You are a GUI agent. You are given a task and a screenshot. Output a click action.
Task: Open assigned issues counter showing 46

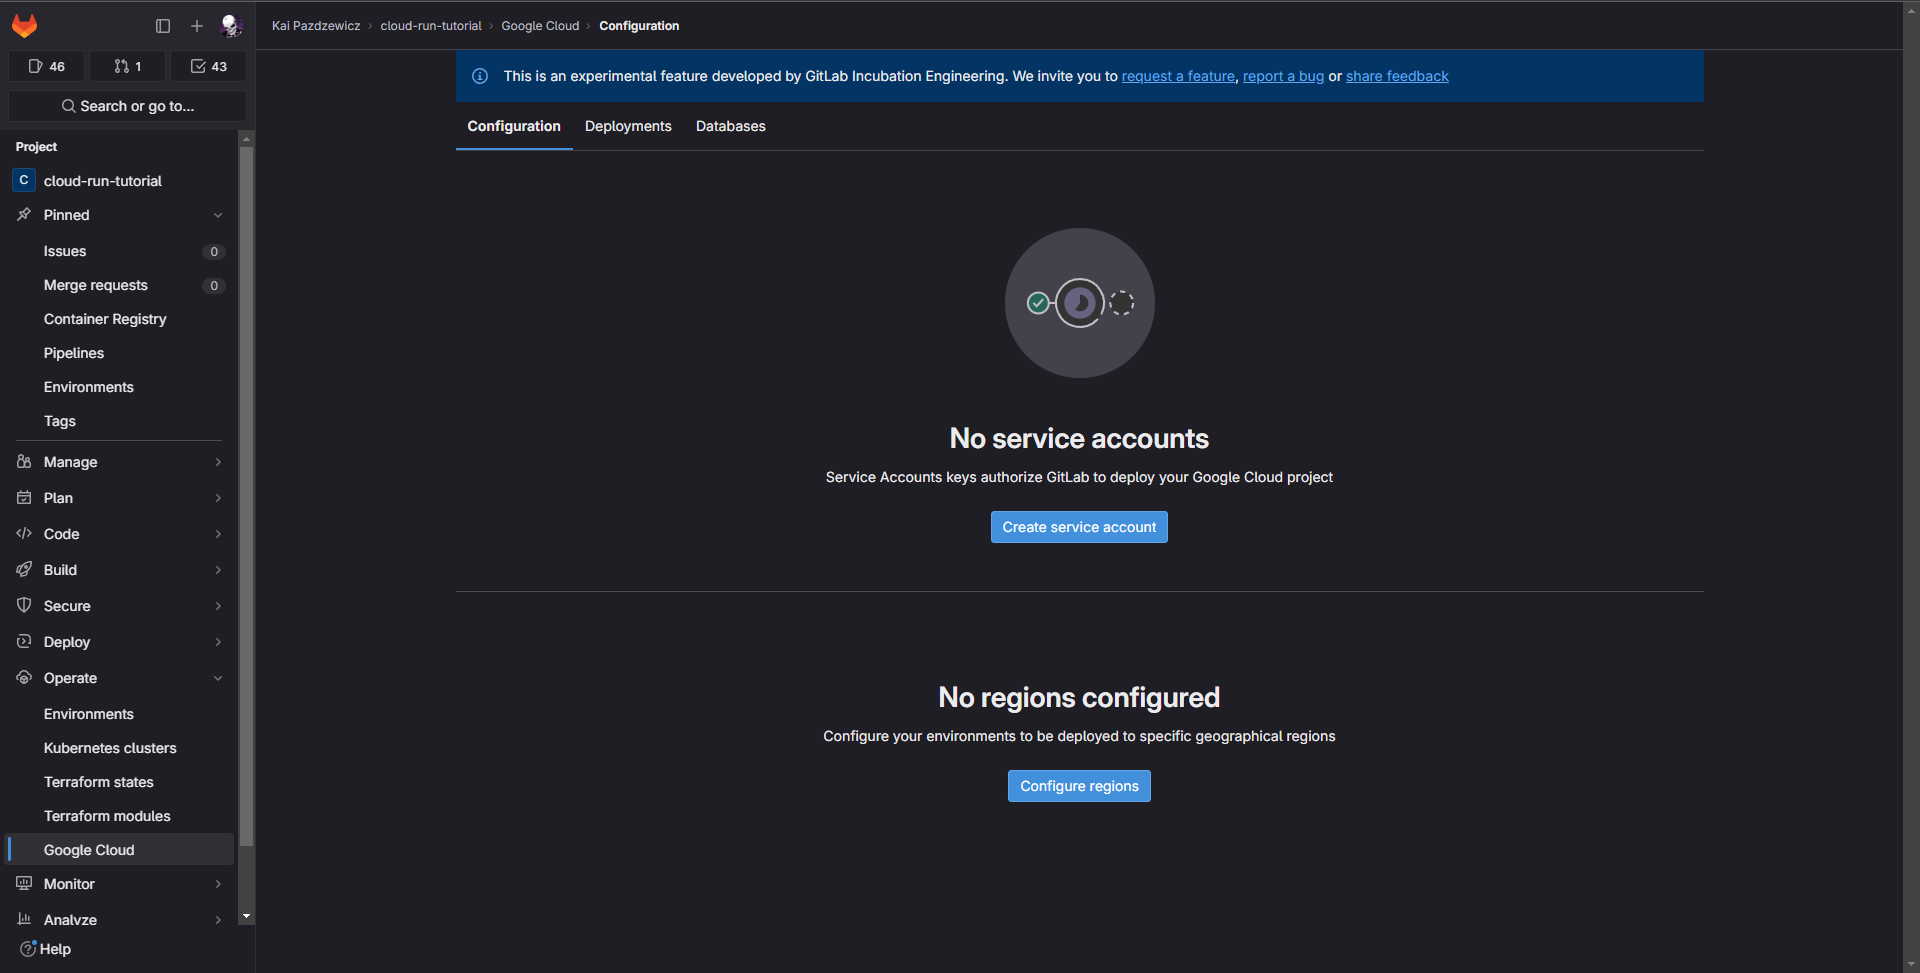(47, 66)
